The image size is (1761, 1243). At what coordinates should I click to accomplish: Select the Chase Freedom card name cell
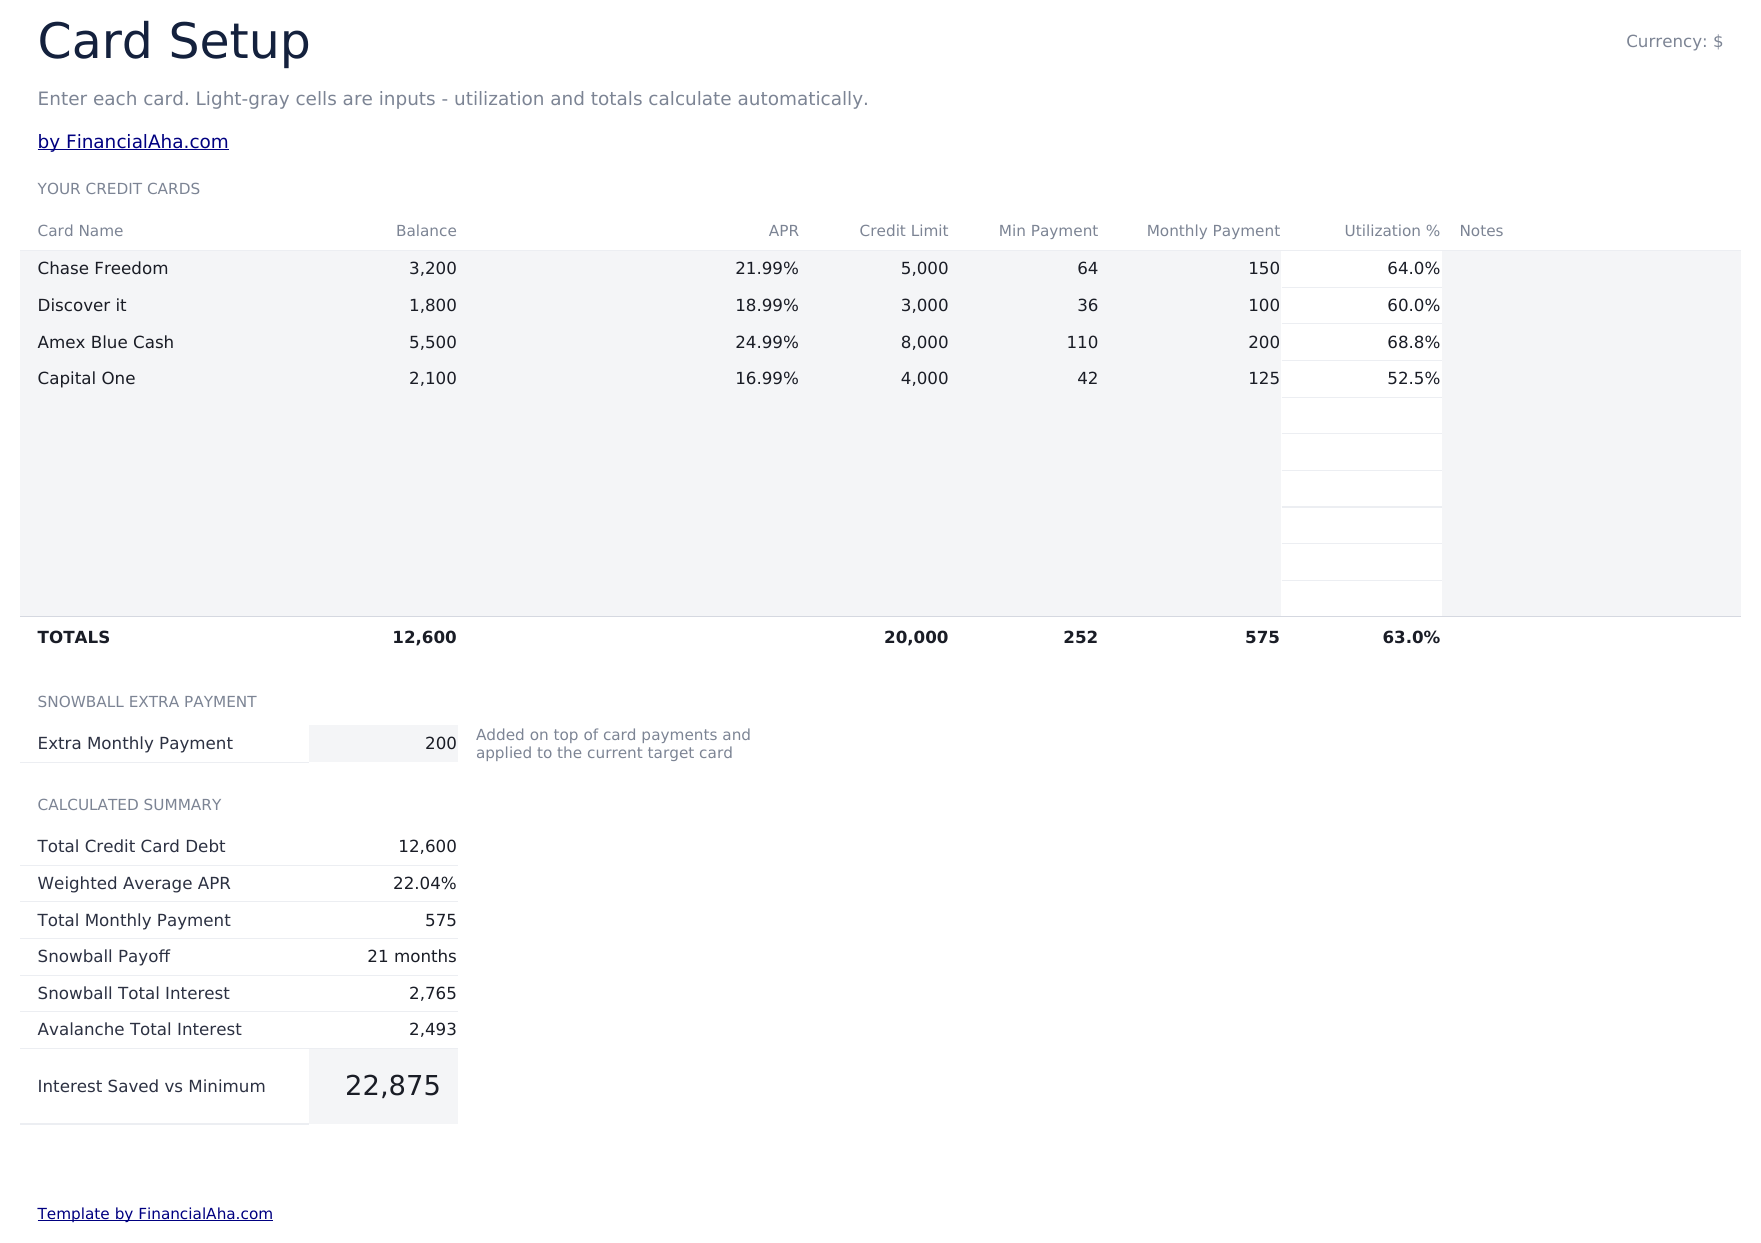coord(164,269)
